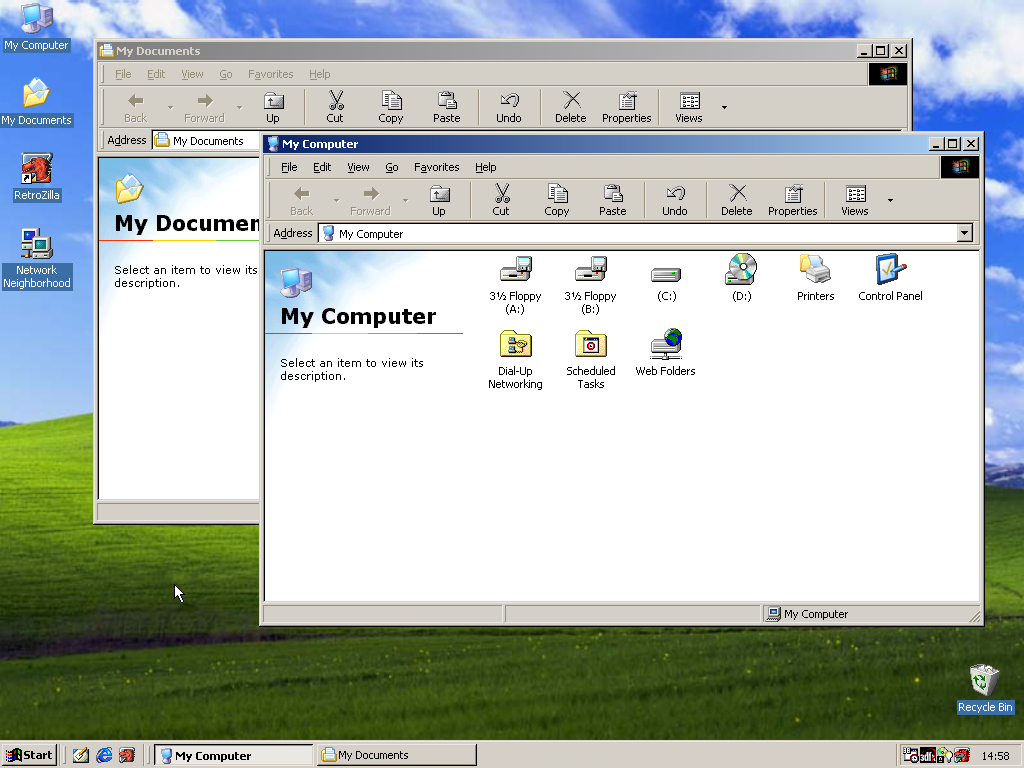Switch to My Documents taskbar button
This screenshot has width=1024, height=768.
click(396, 755)
